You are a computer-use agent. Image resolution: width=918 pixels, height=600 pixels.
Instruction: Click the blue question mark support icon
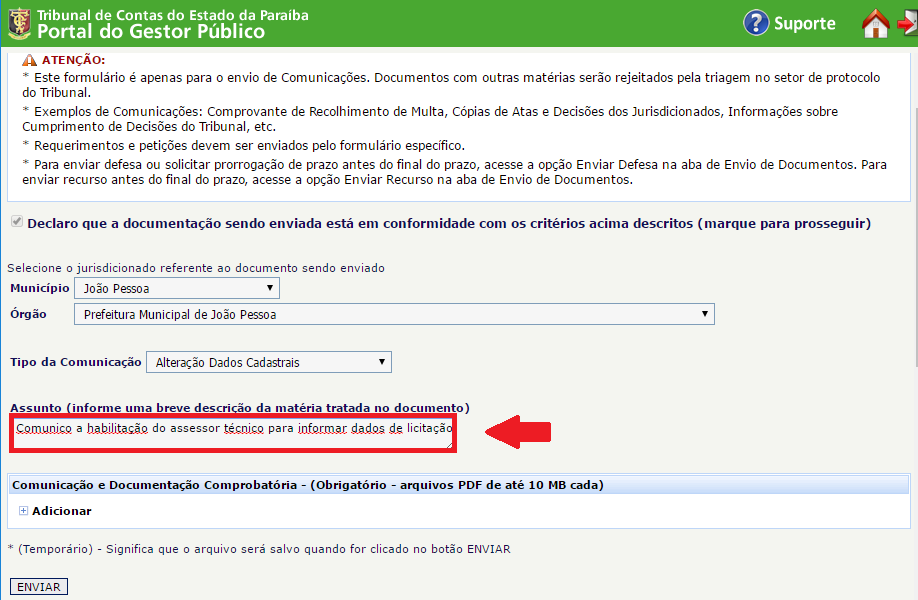(756, 23)
